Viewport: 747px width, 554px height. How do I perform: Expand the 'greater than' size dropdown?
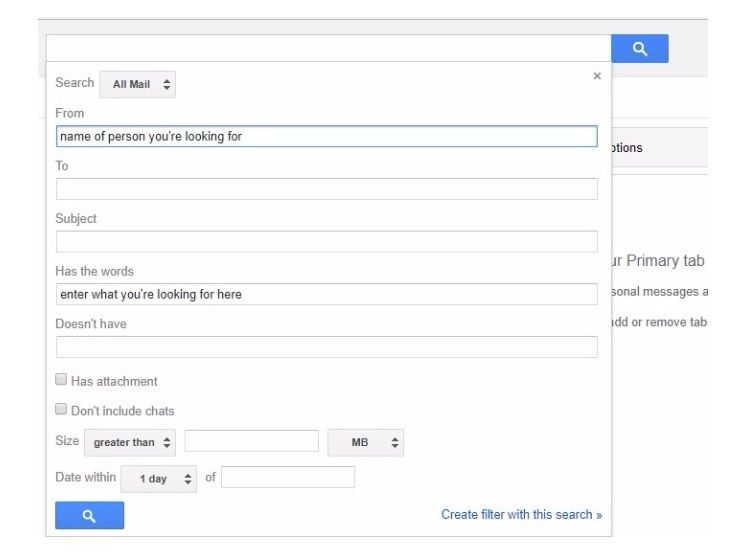coord(131,442)
